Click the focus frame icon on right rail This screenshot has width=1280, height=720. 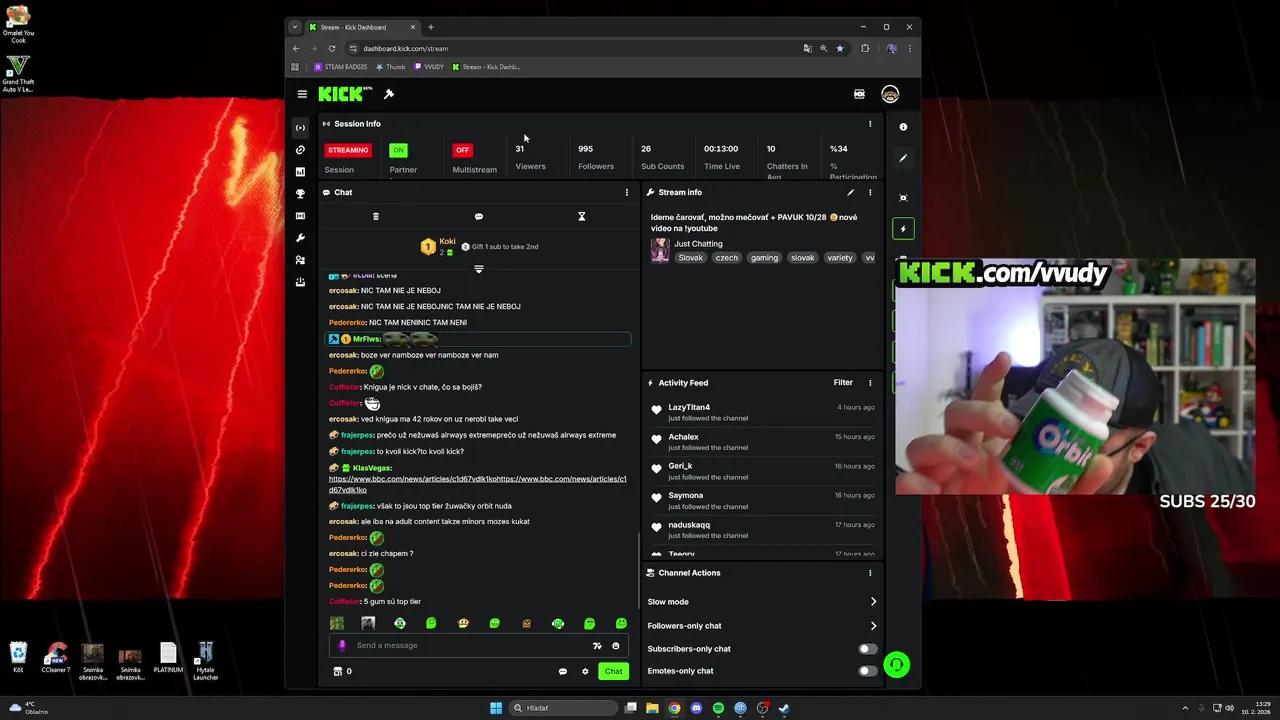(x=903, y=198)
